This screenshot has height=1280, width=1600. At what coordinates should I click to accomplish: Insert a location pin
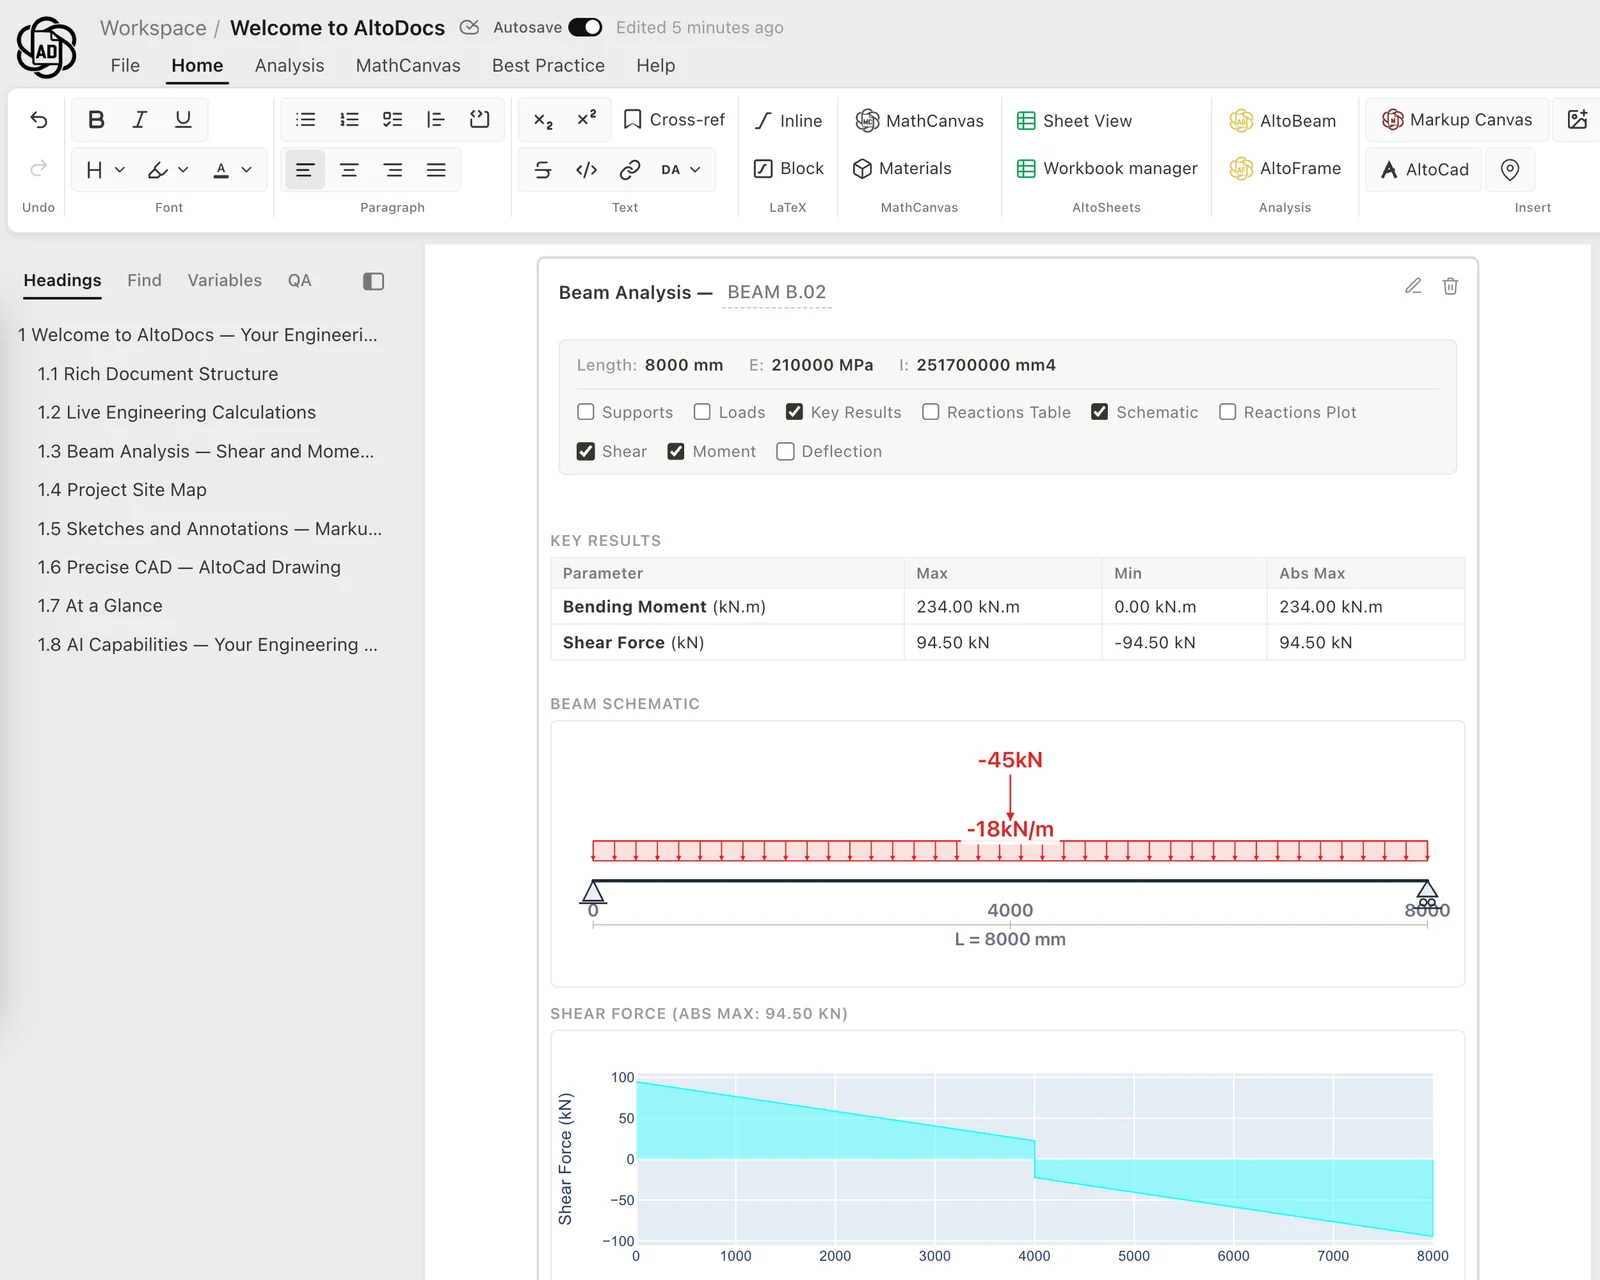click(x=1510, y=170)
